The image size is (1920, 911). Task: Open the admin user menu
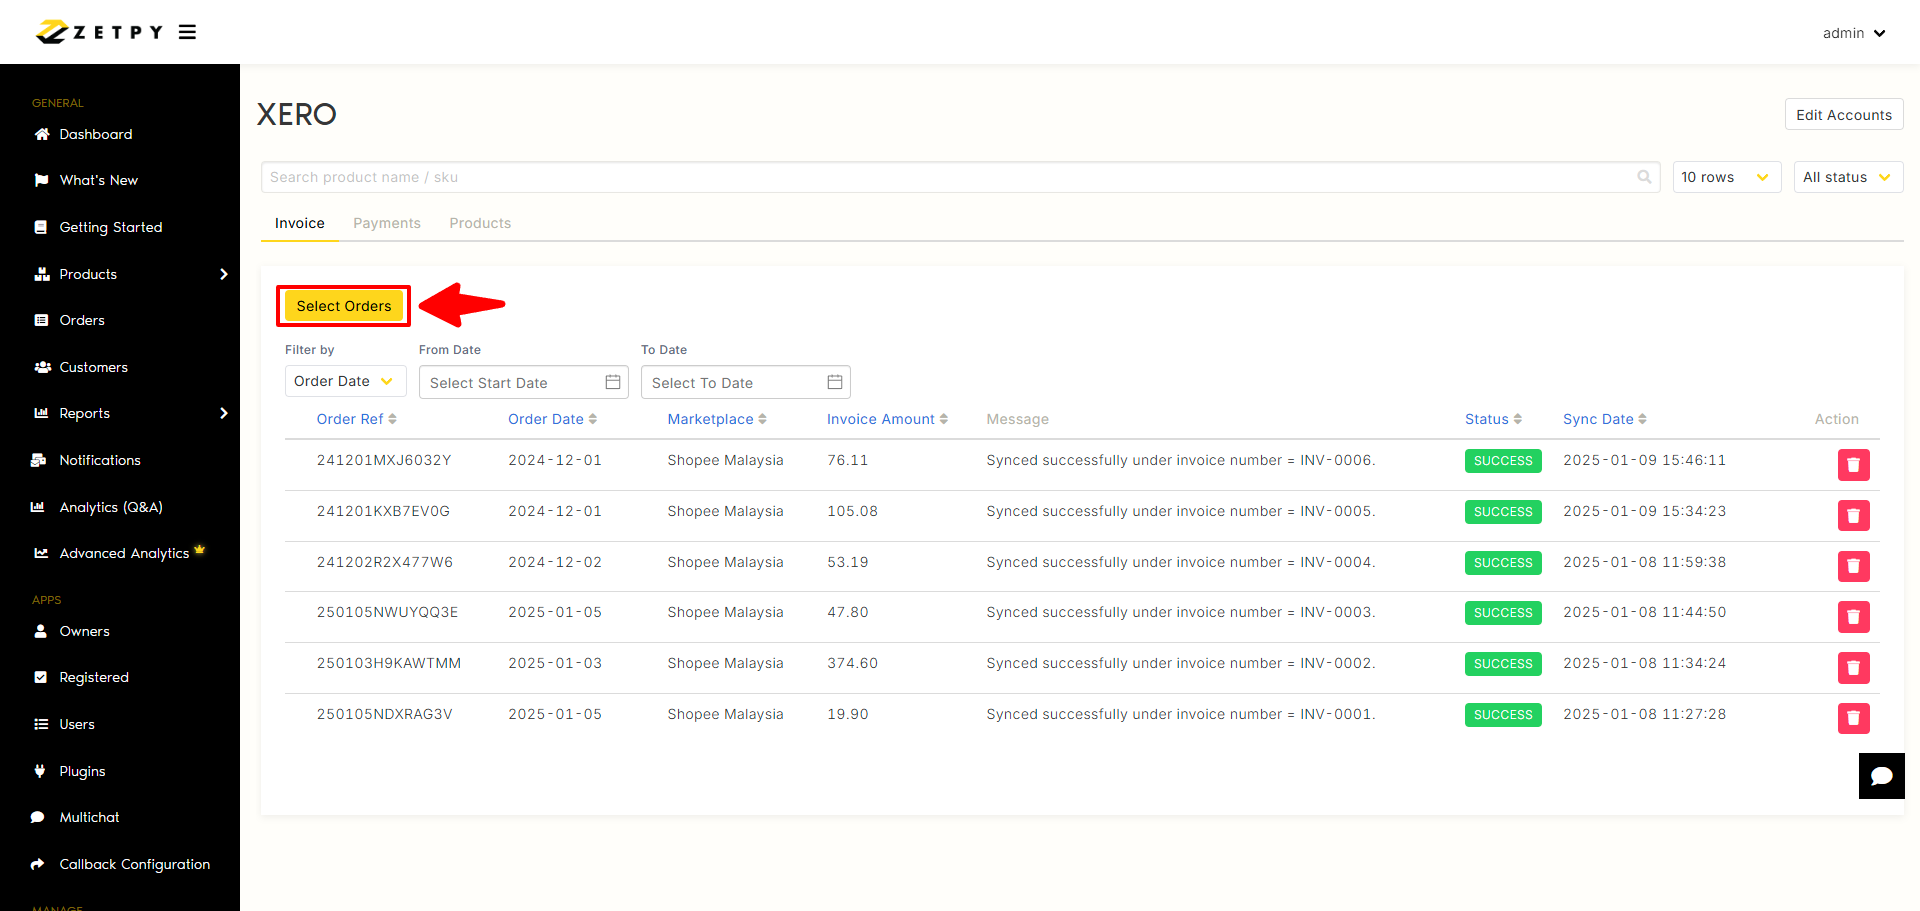click(x=1853, y=33)
